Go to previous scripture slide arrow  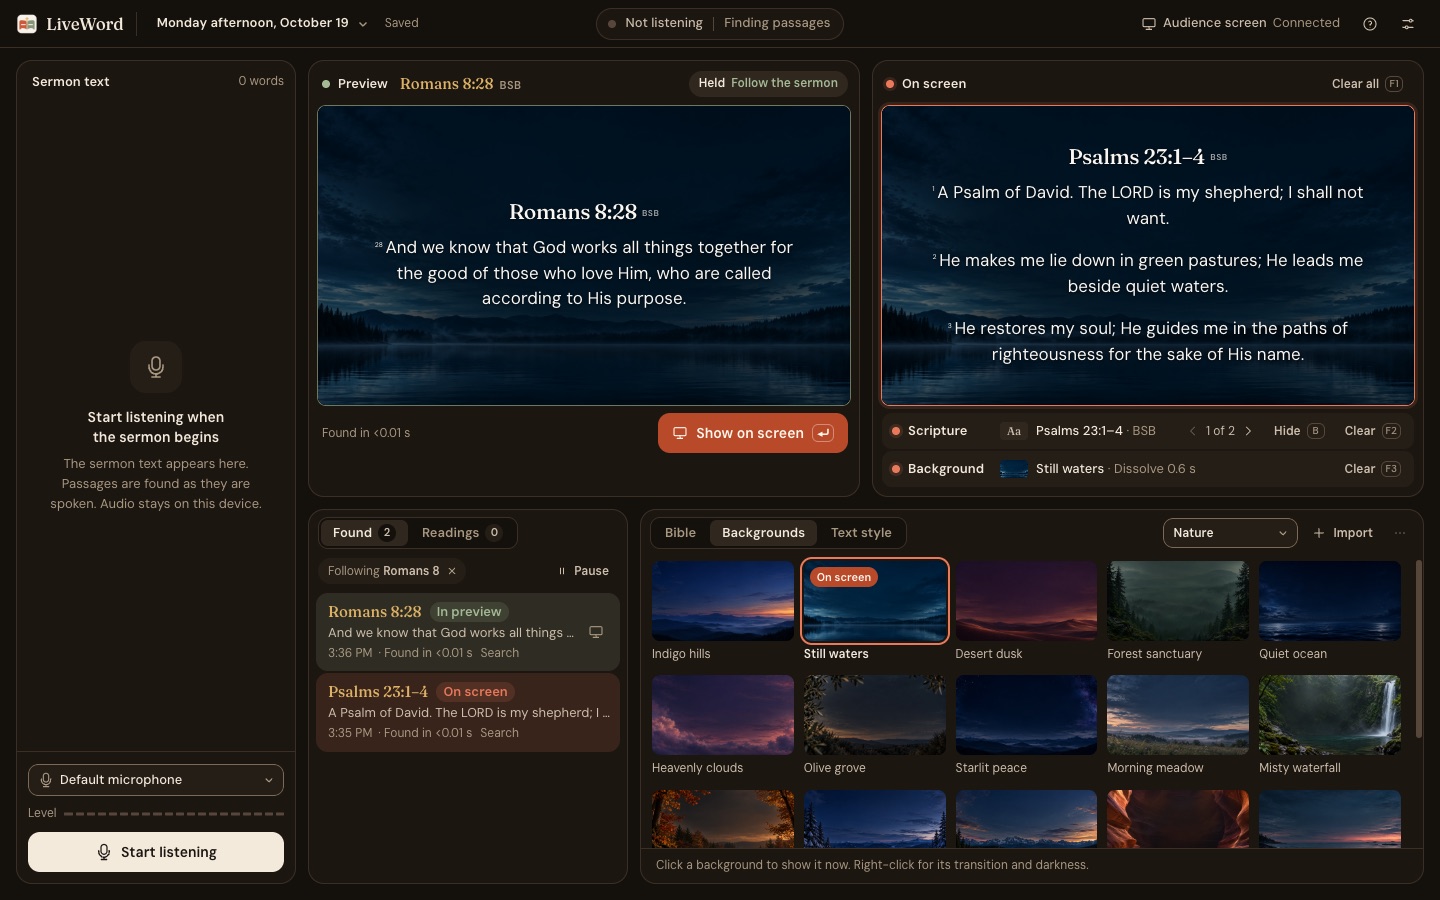point(1192,431)
